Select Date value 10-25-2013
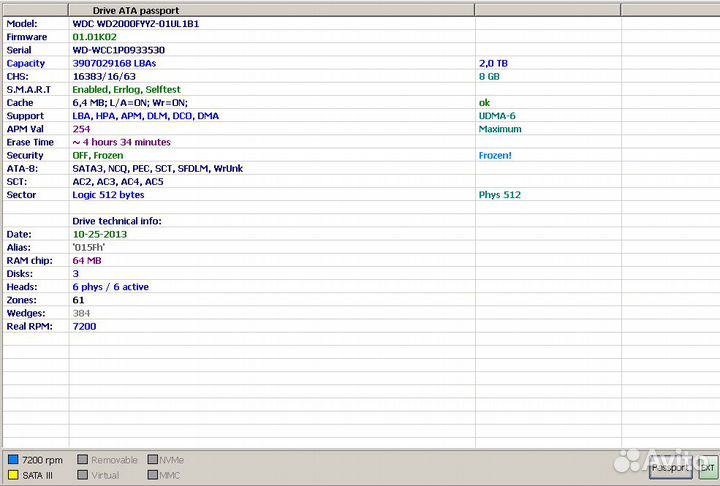The width and height of the screenshot is (720, 486). (x=100, y=234)
